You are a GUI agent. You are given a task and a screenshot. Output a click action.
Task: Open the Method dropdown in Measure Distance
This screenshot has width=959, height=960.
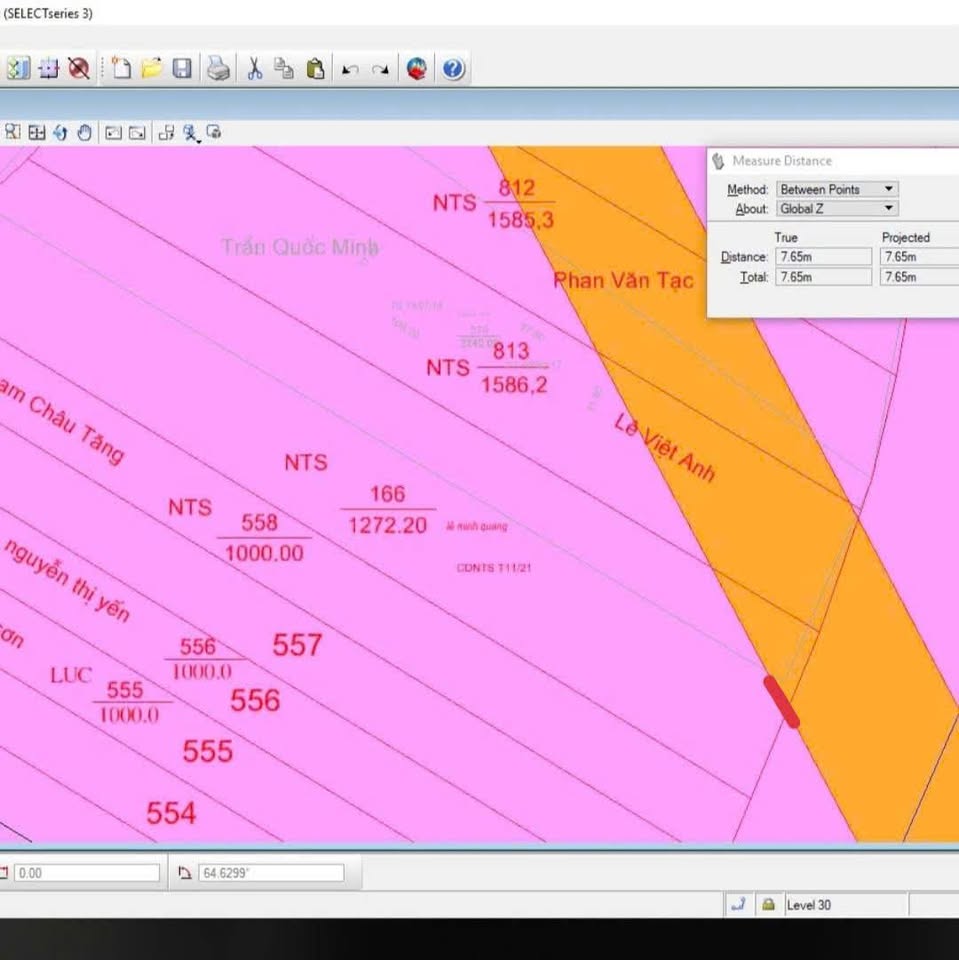[x=837, y=189]
